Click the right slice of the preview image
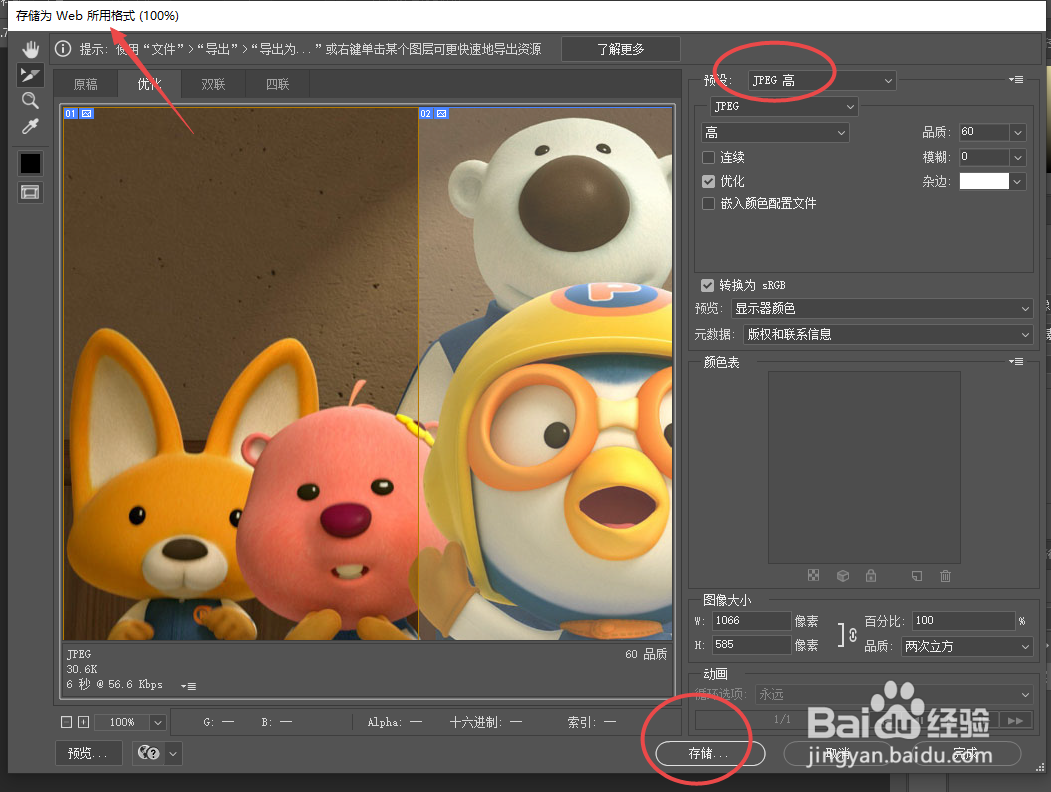Viewport: 1051px width, 792px height. click(546, 374)
